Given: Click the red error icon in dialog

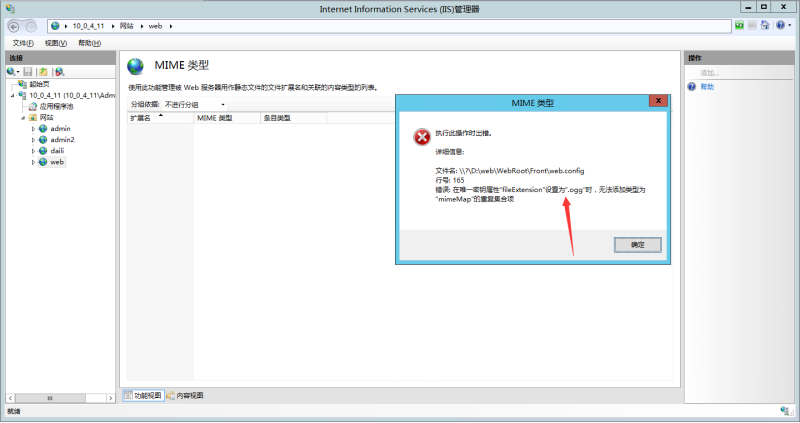Looking at the screenshot, I should click(422, 137).
